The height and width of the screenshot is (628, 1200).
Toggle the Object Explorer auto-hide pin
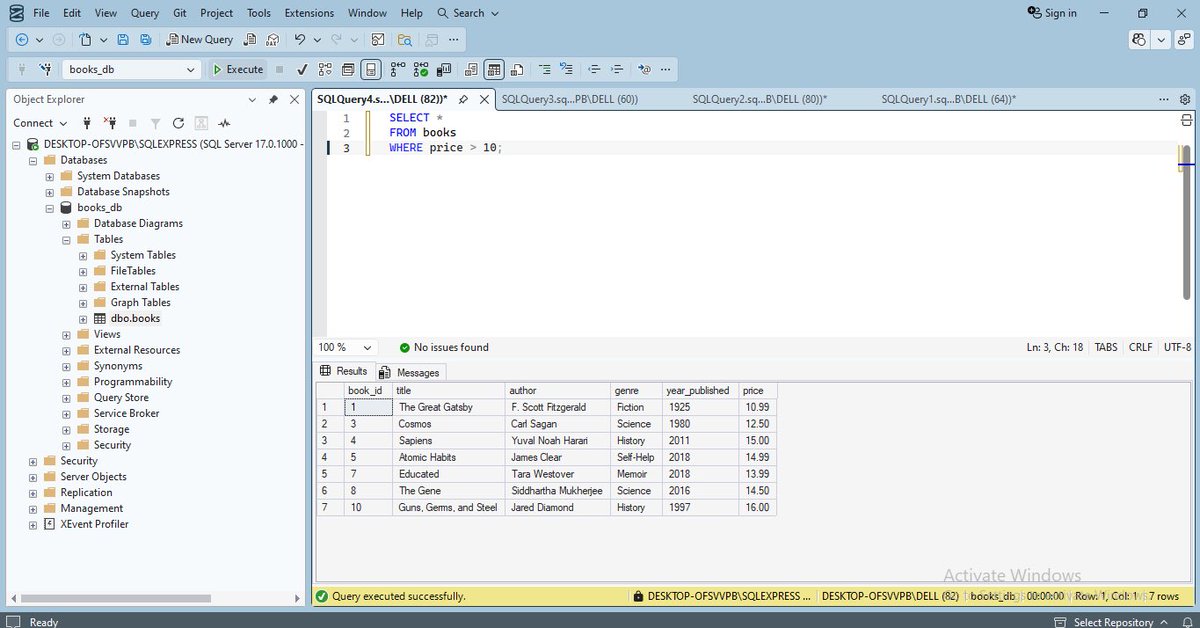click(x=273, y=99)
